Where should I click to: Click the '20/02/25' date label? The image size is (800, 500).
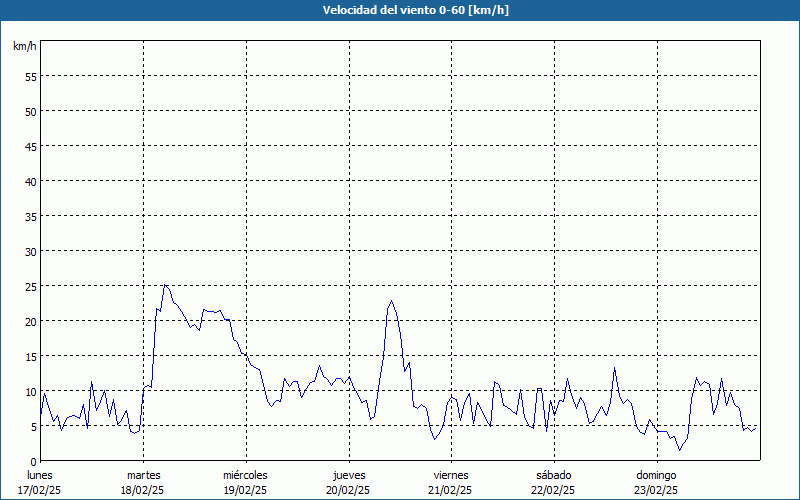[x=348, y=490]
